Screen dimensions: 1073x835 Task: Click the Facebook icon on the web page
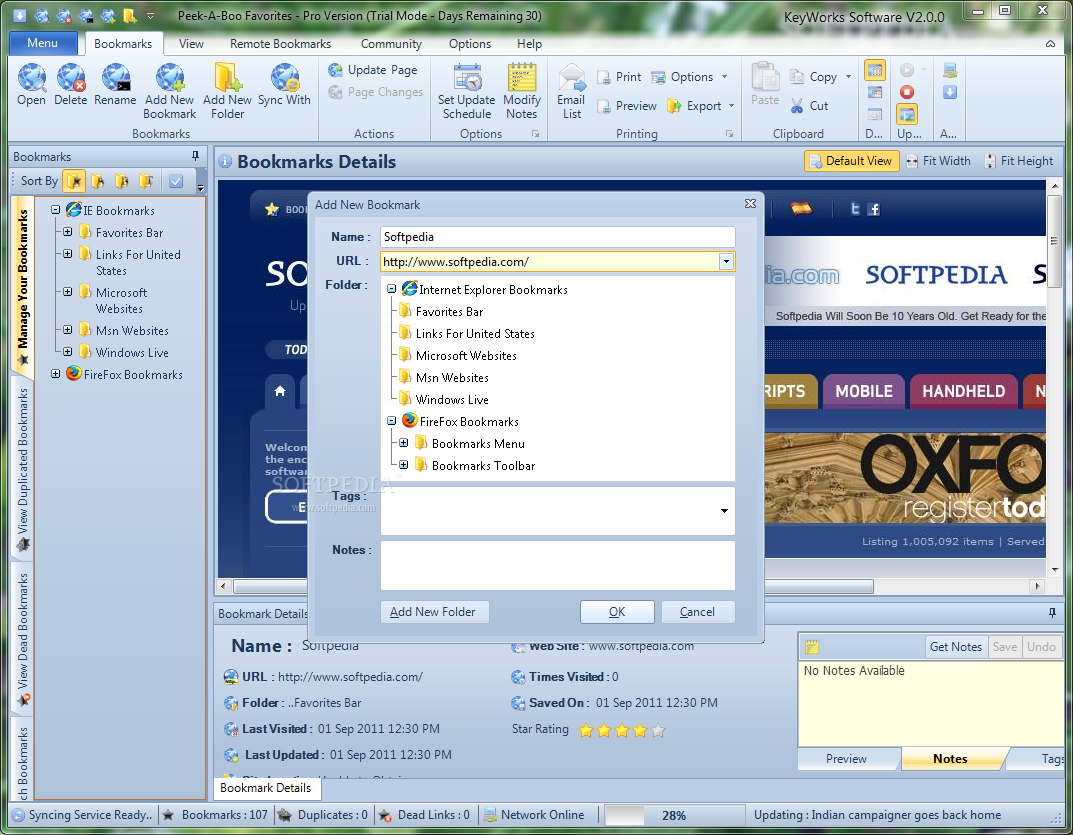tap(873, 209)
